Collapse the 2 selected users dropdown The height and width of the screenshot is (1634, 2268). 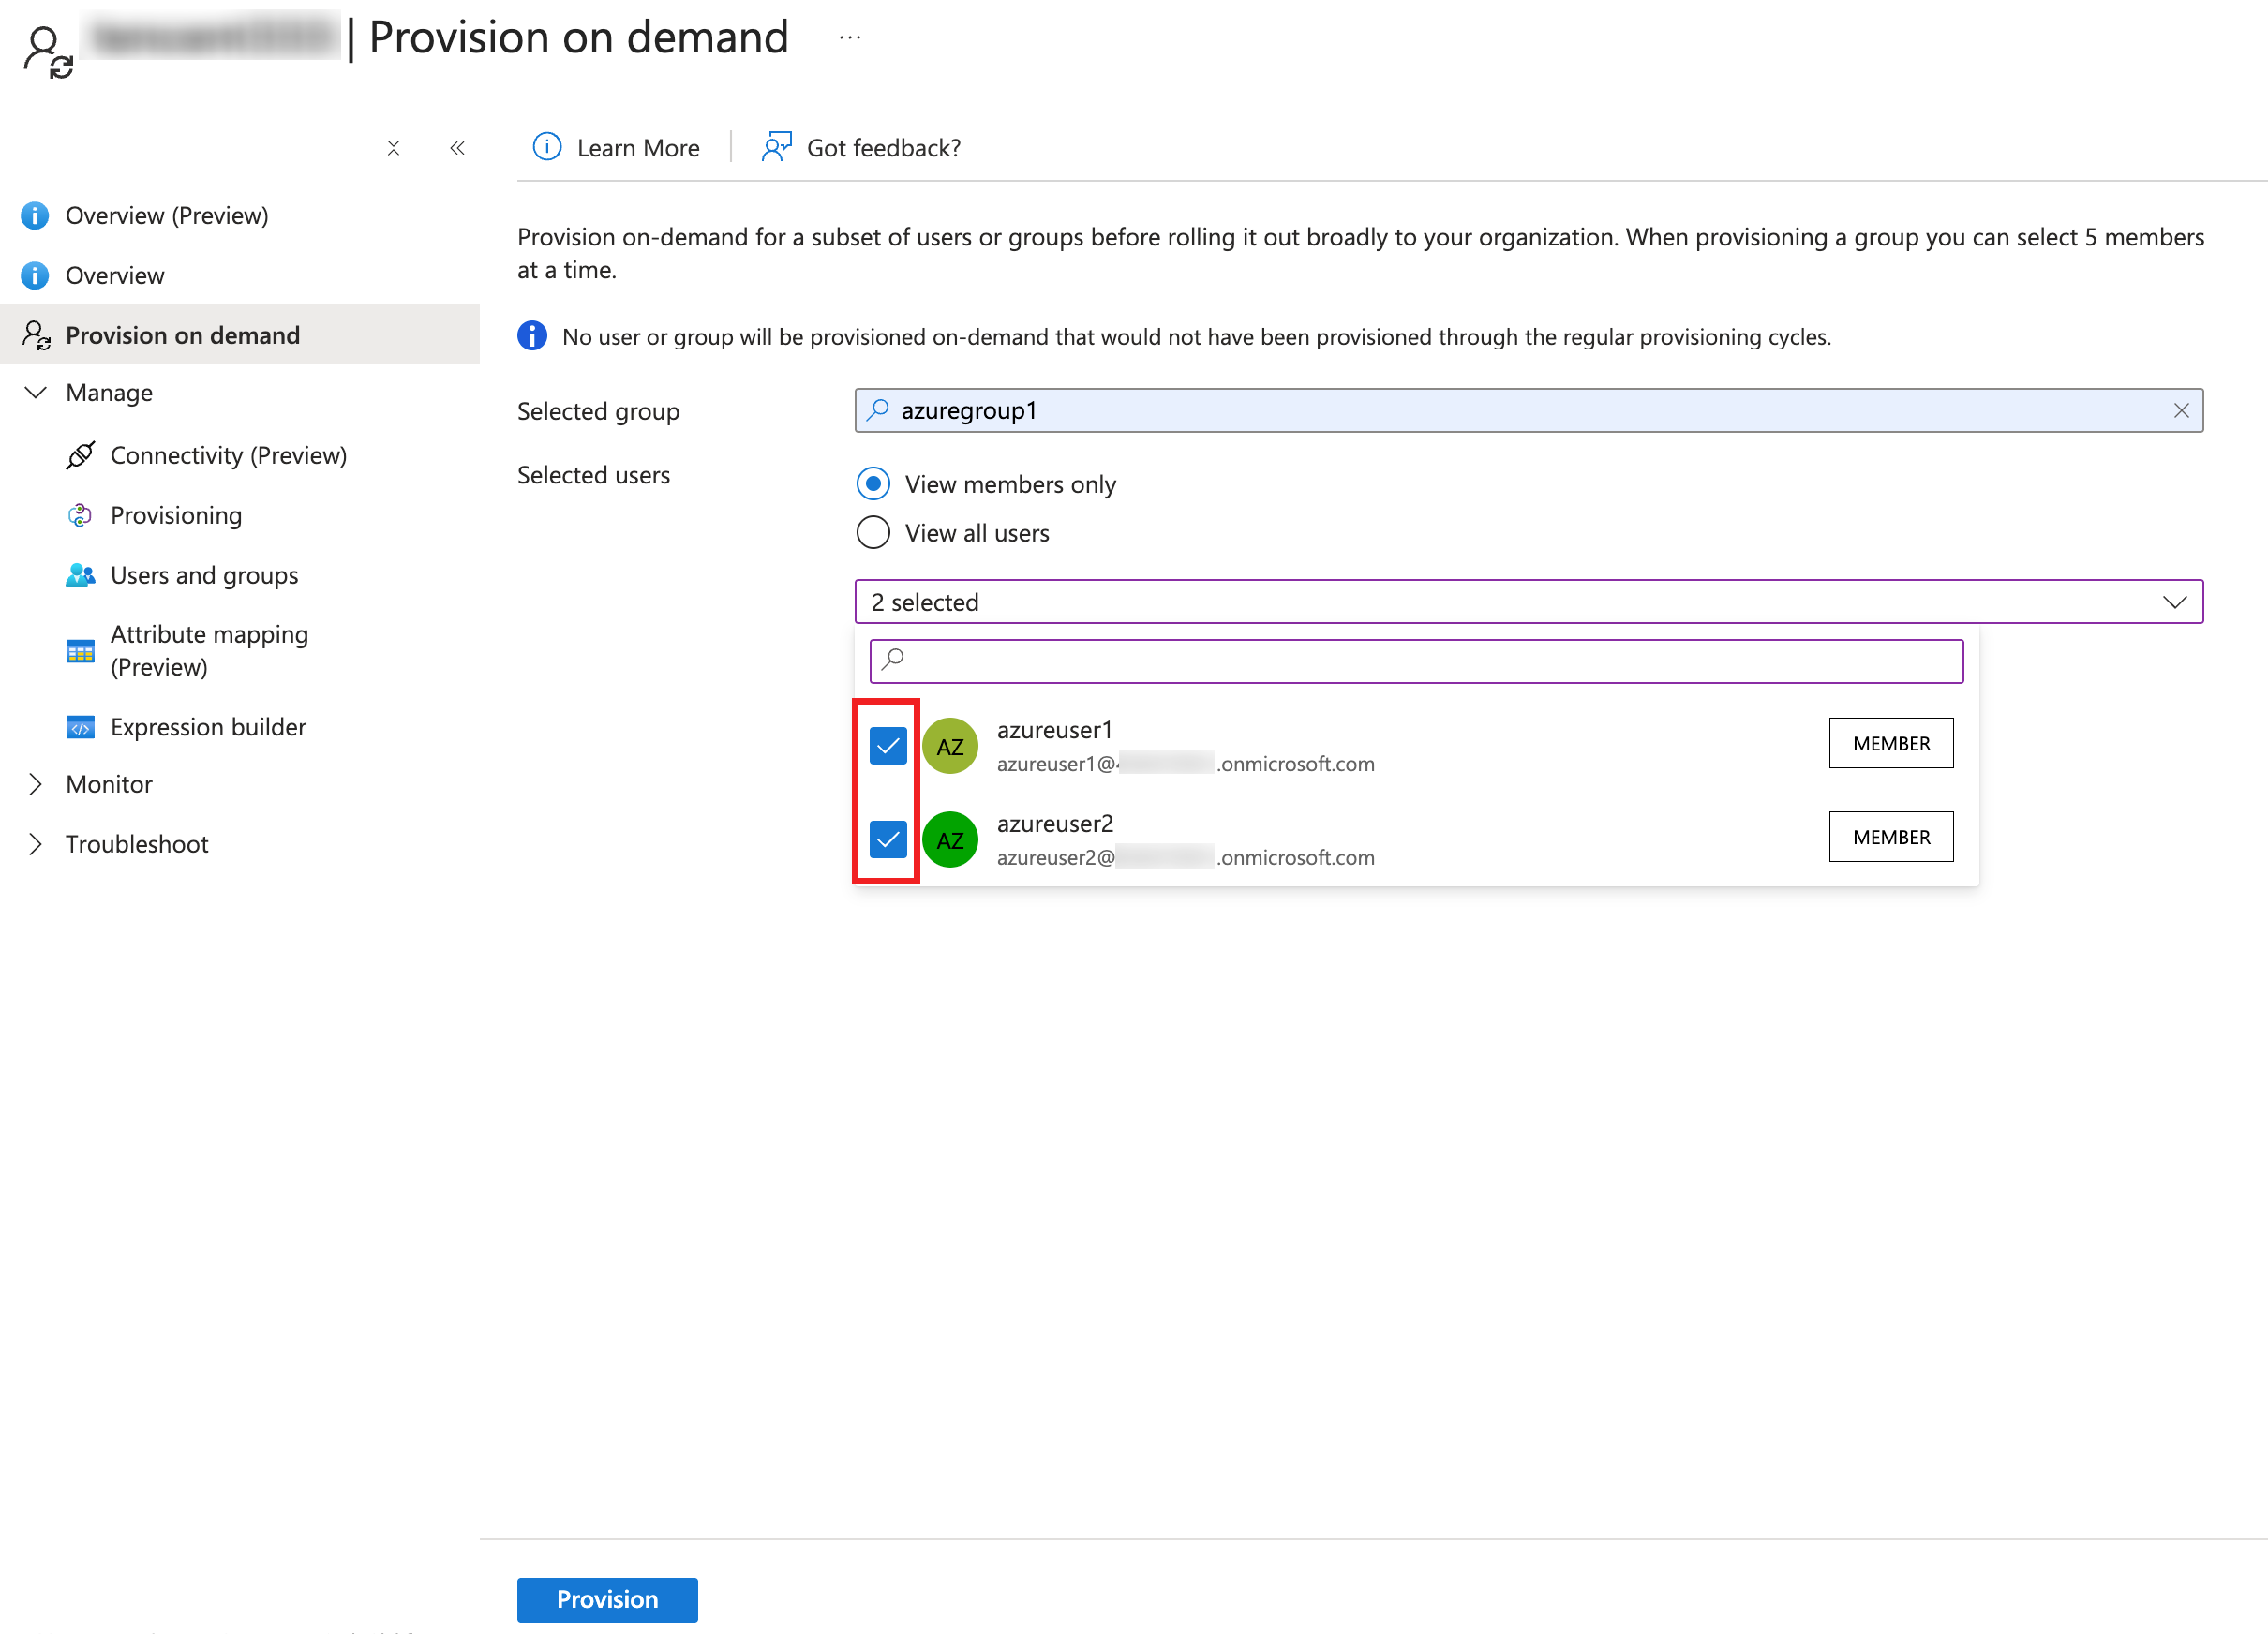(x=2174, y=602)
